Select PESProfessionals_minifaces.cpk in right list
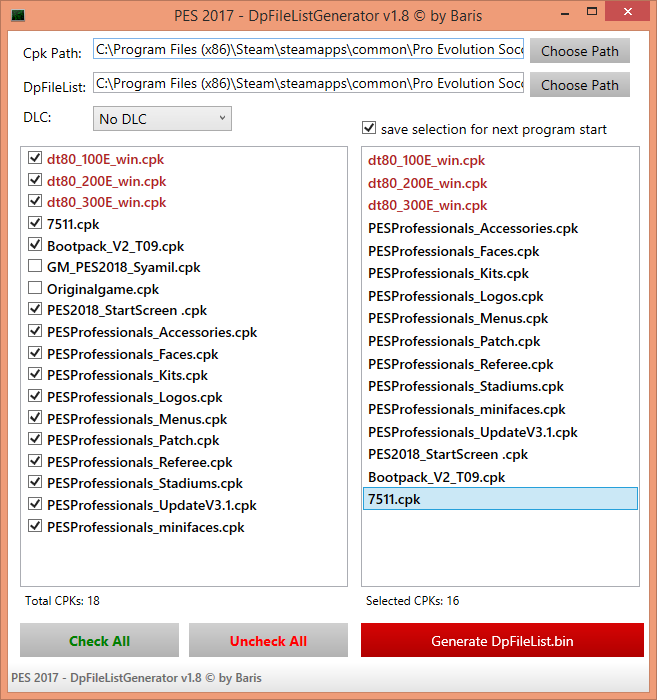657x700 pixels. pos(500,409)
